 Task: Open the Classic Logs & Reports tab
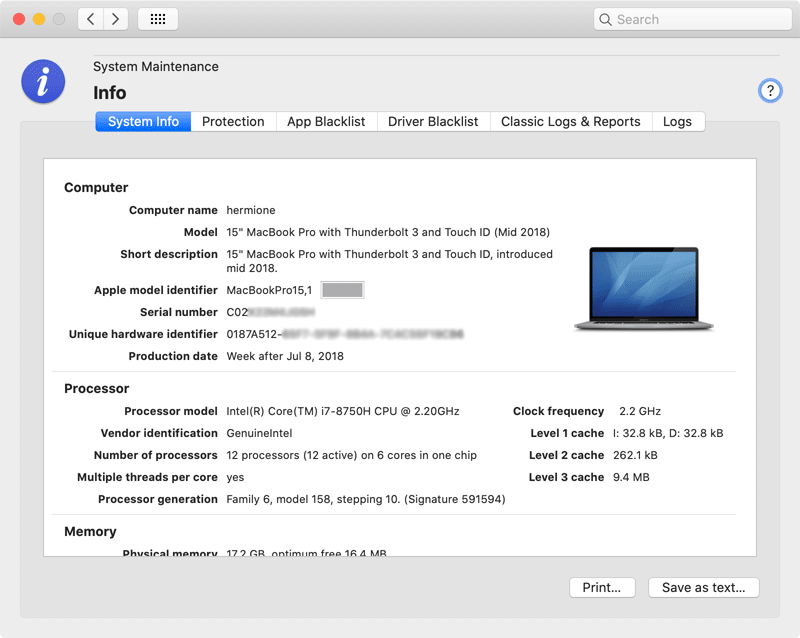[x=570, y=121]
